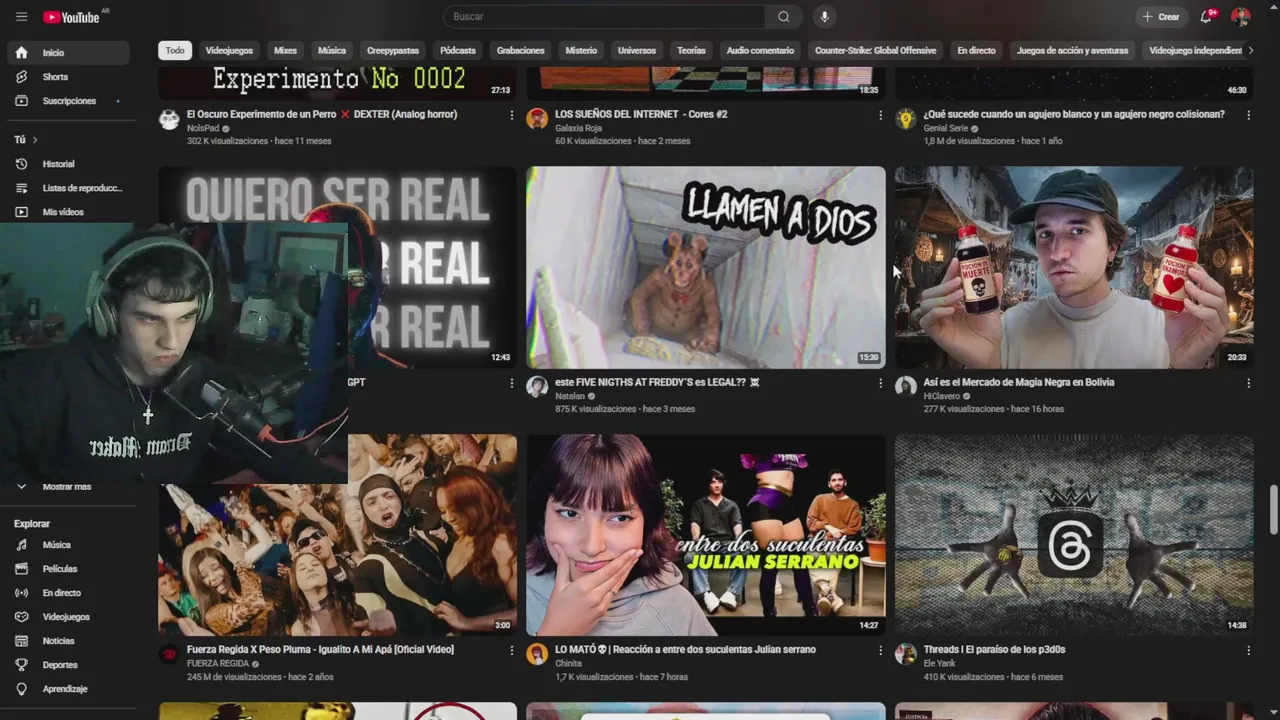
Task: Start voice search with the microphone
Action: coord(824,17)
